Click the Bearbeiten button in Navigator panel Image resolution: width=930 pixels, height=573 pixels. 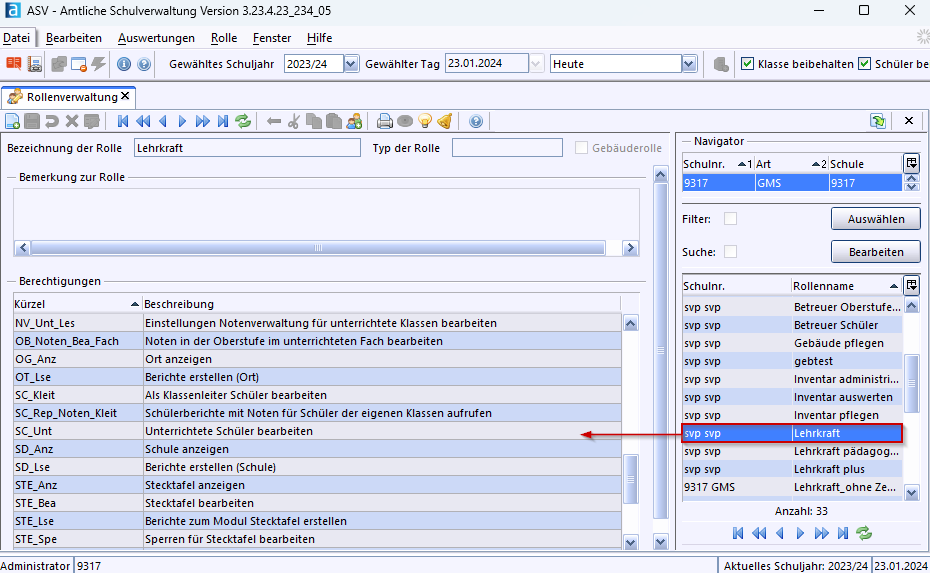click(x=875, y=252)
